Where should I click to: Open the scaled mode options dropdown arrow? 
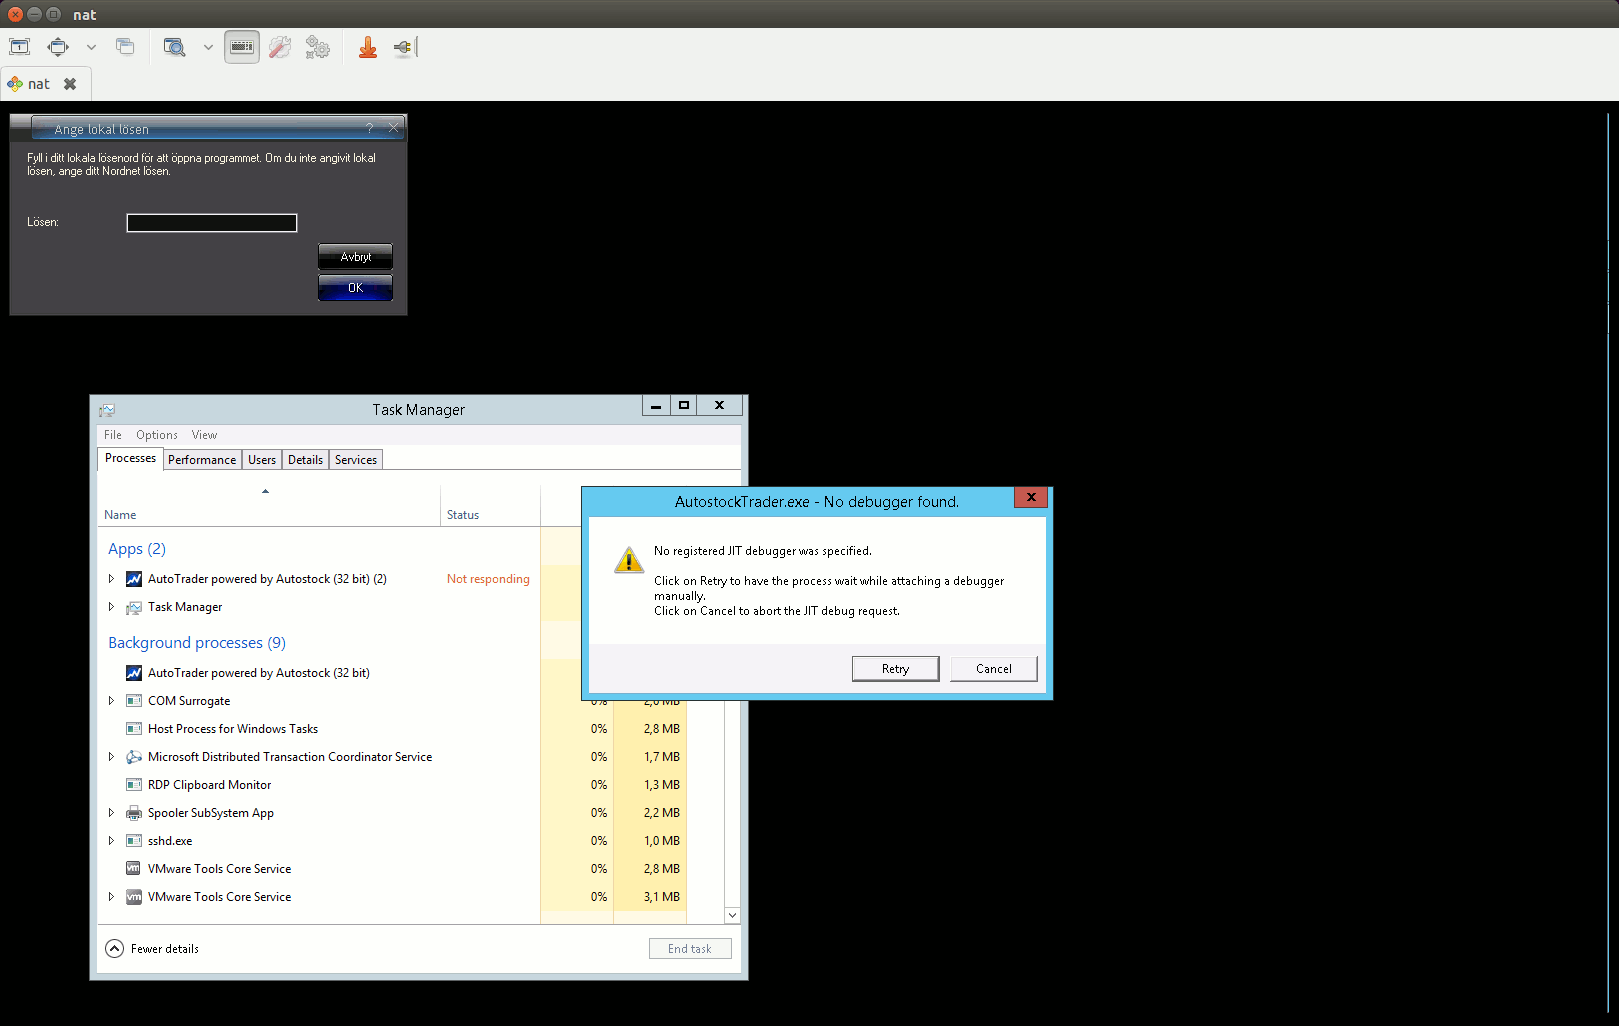point(208,47)
